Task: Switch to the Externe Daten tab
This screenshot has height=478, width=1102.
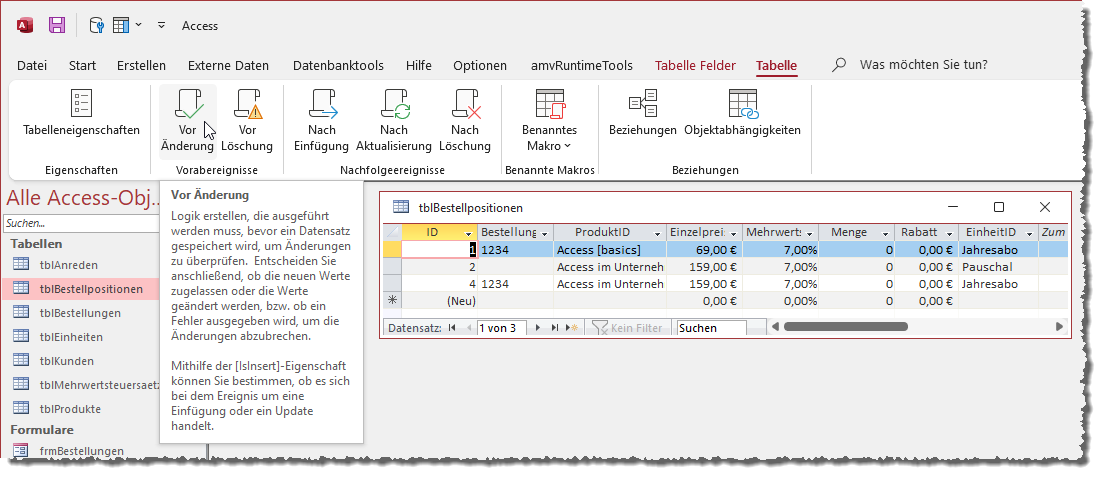Action: pos(228,65)
